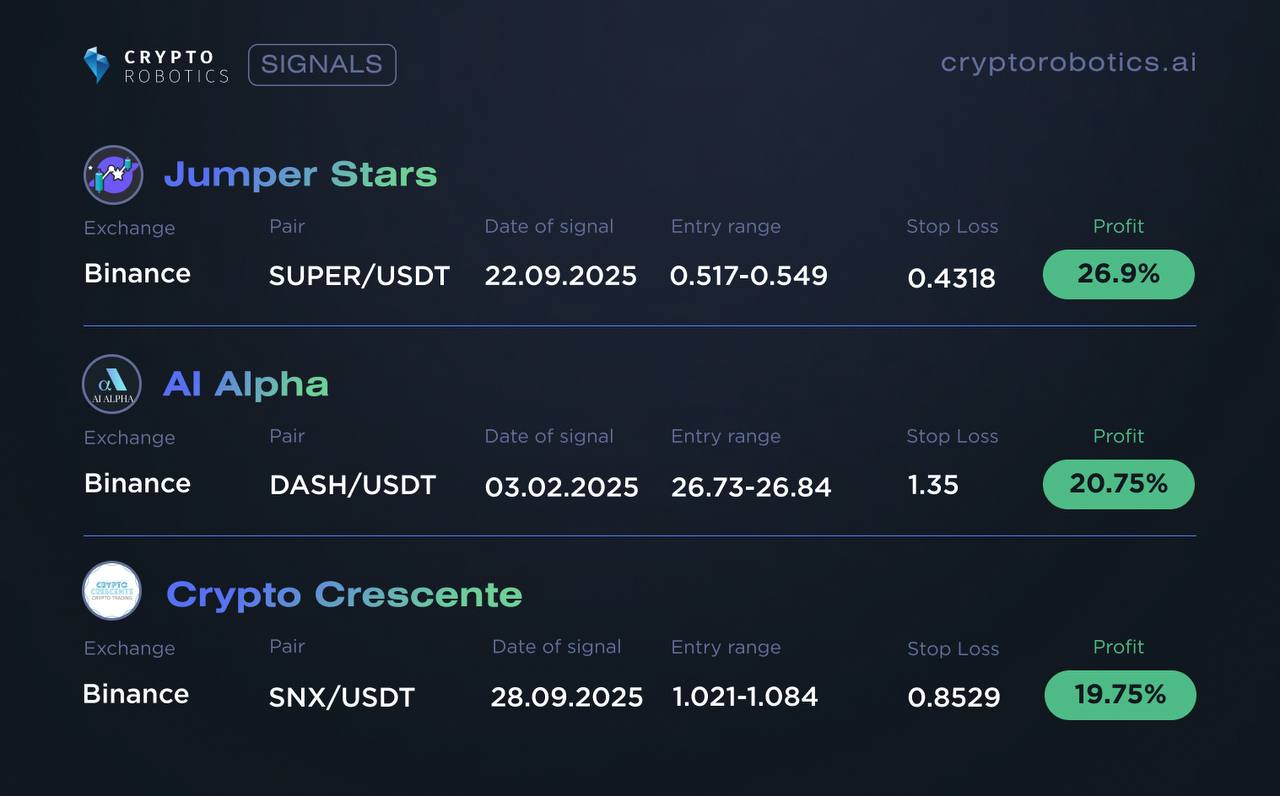Click the CRYPTO ROBOTICS brand name text
This screenshot has width=1280, height=796.
(x=176, y=66)
